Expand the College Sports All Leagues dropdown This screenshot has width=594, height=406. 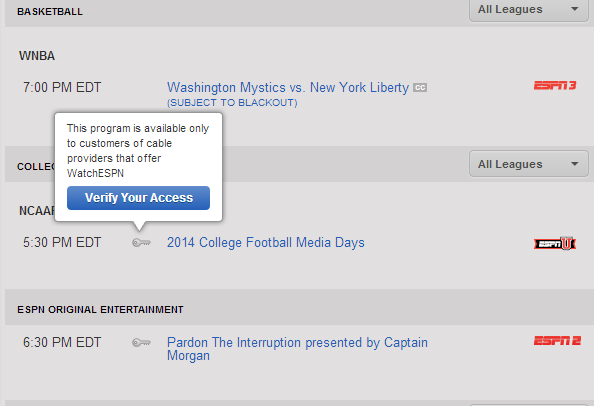528,164
